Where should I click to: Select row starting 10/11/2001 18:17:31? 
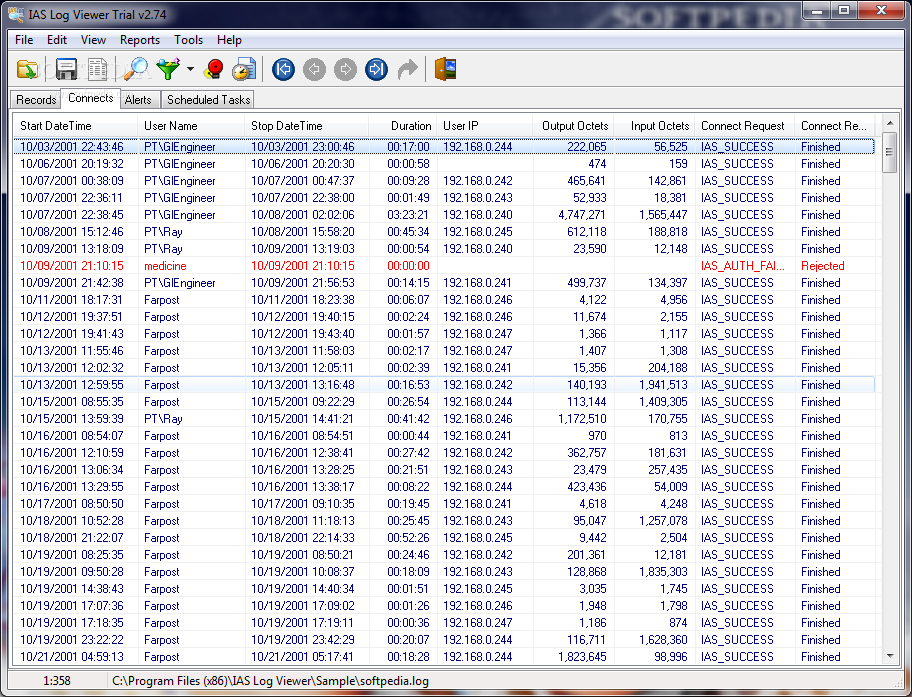click(444, 300)
